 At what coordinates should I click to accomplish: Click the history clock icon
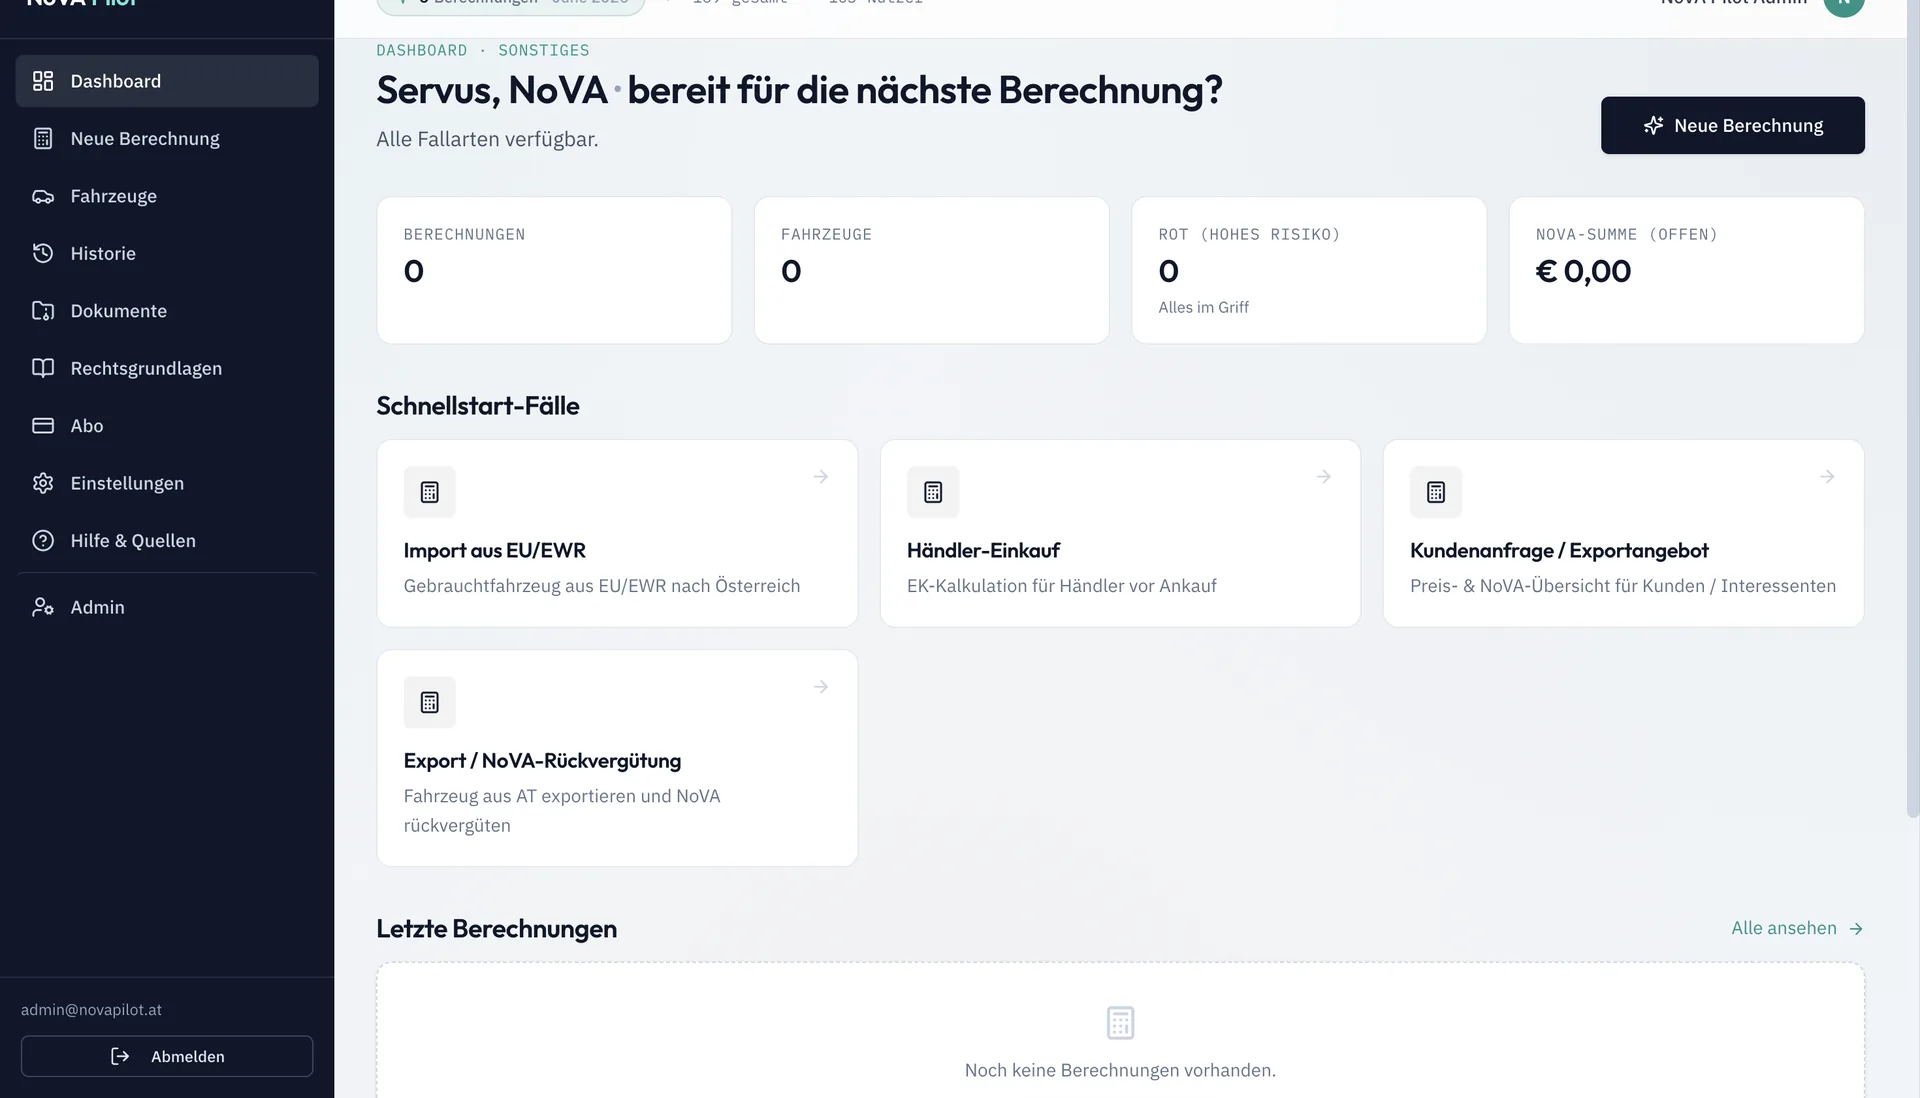[43, 254]
